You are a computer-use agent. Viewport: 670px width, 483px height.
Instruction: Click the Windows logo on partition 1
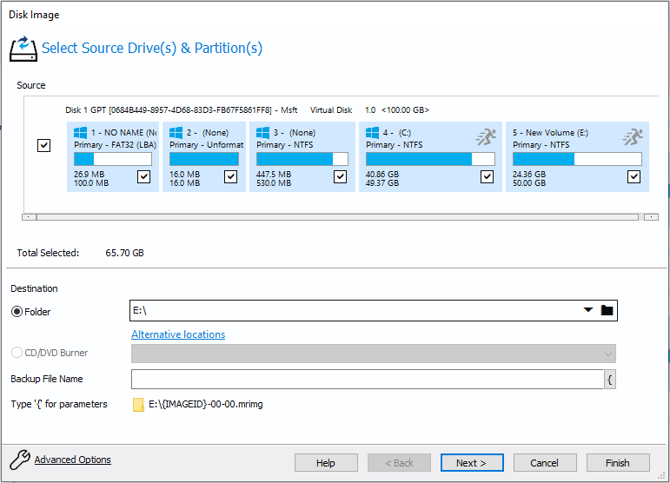pos(81,132)
